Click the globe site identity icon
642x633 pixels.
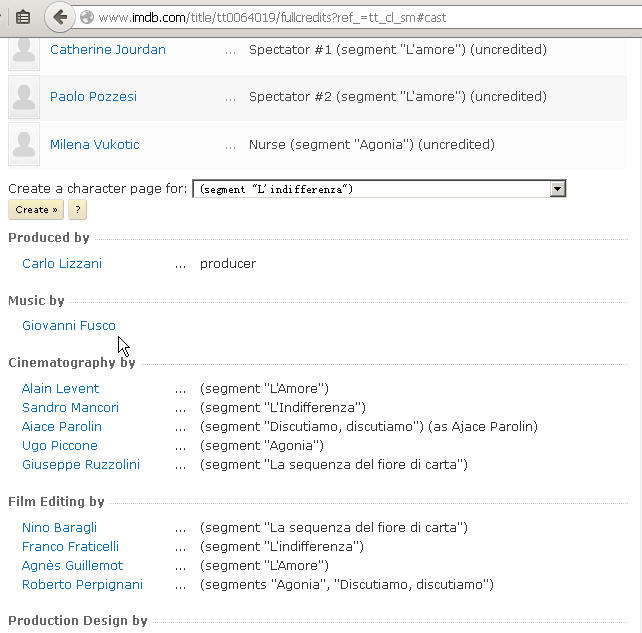[x=87, y=17]
